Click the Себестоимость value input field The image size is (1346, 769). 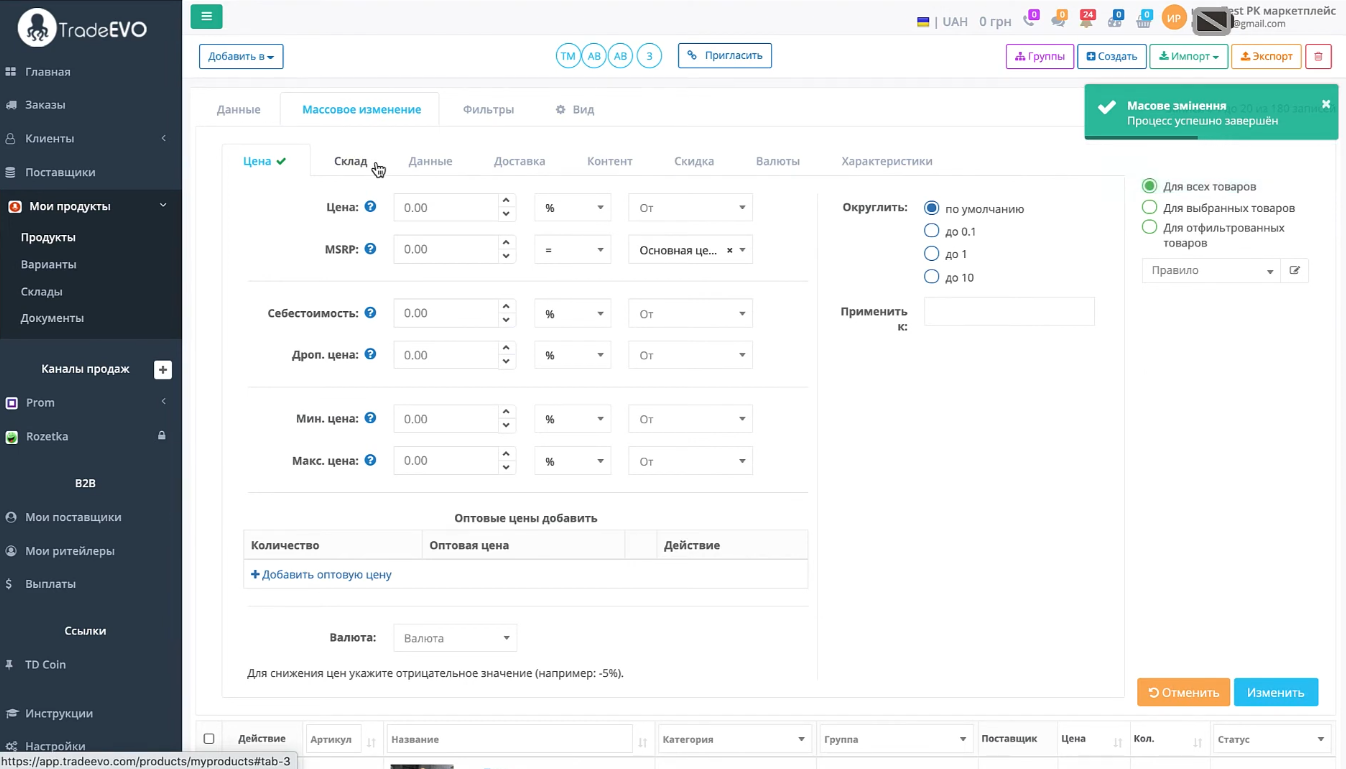coord(446,313)
